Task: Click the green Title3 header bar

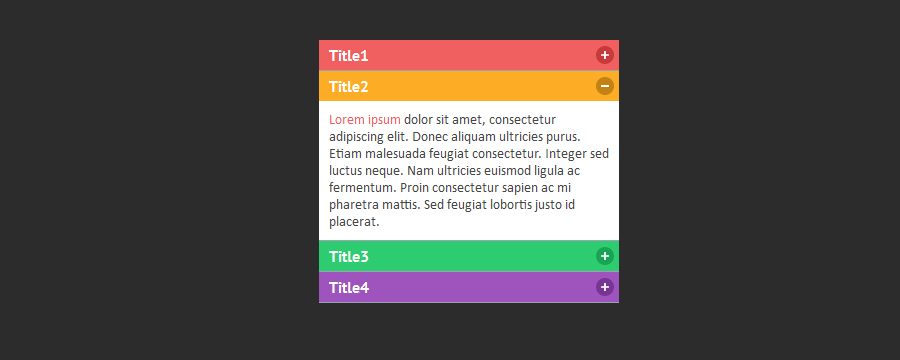Action: [469, 256]
